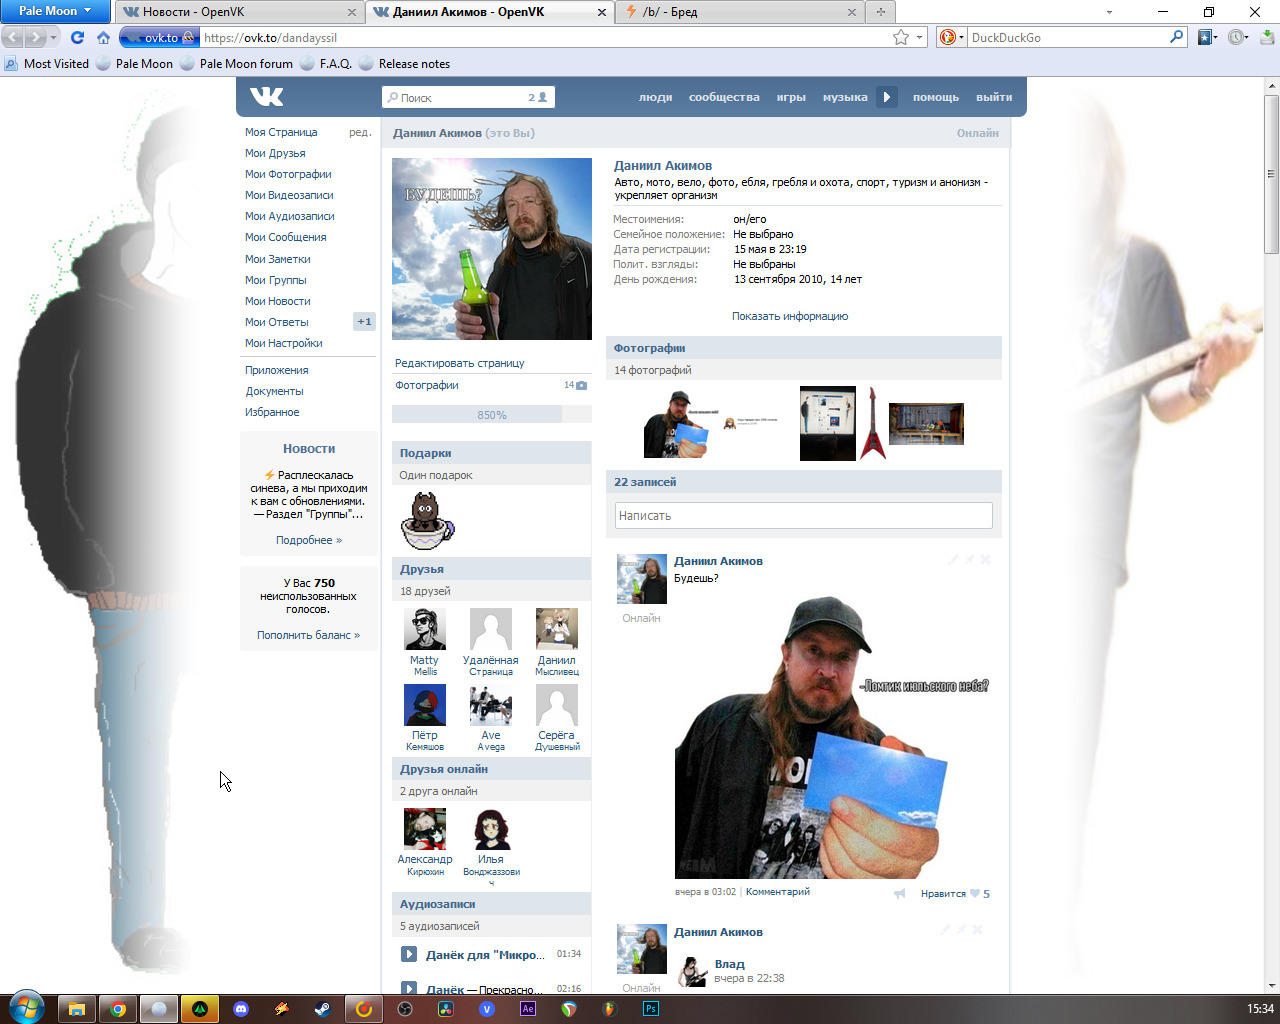Open Мои Друзья in the sidebar
The height and width of the screenshot is (1024, 1280).
coord(275,153)
